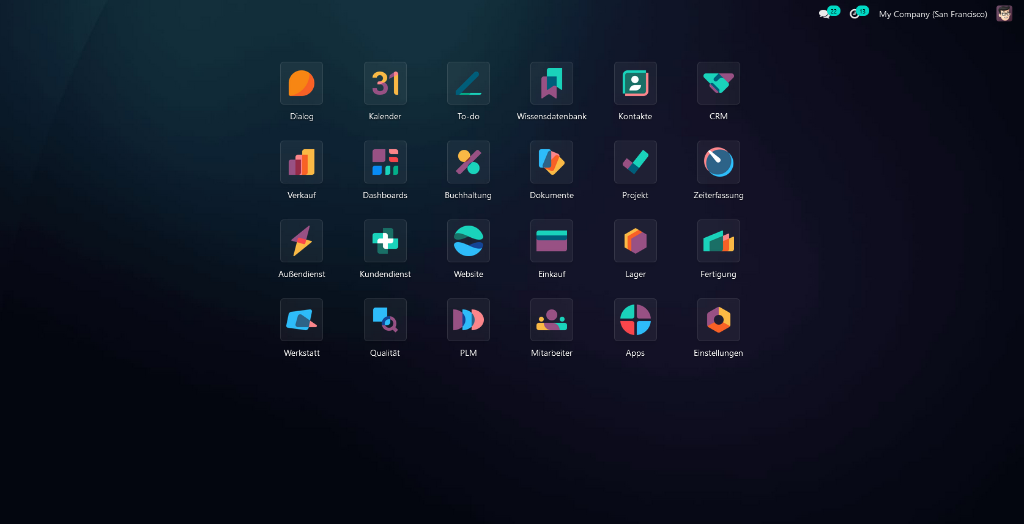
Task: Open the Einkauf app
Action: click(x=551, y=241)
